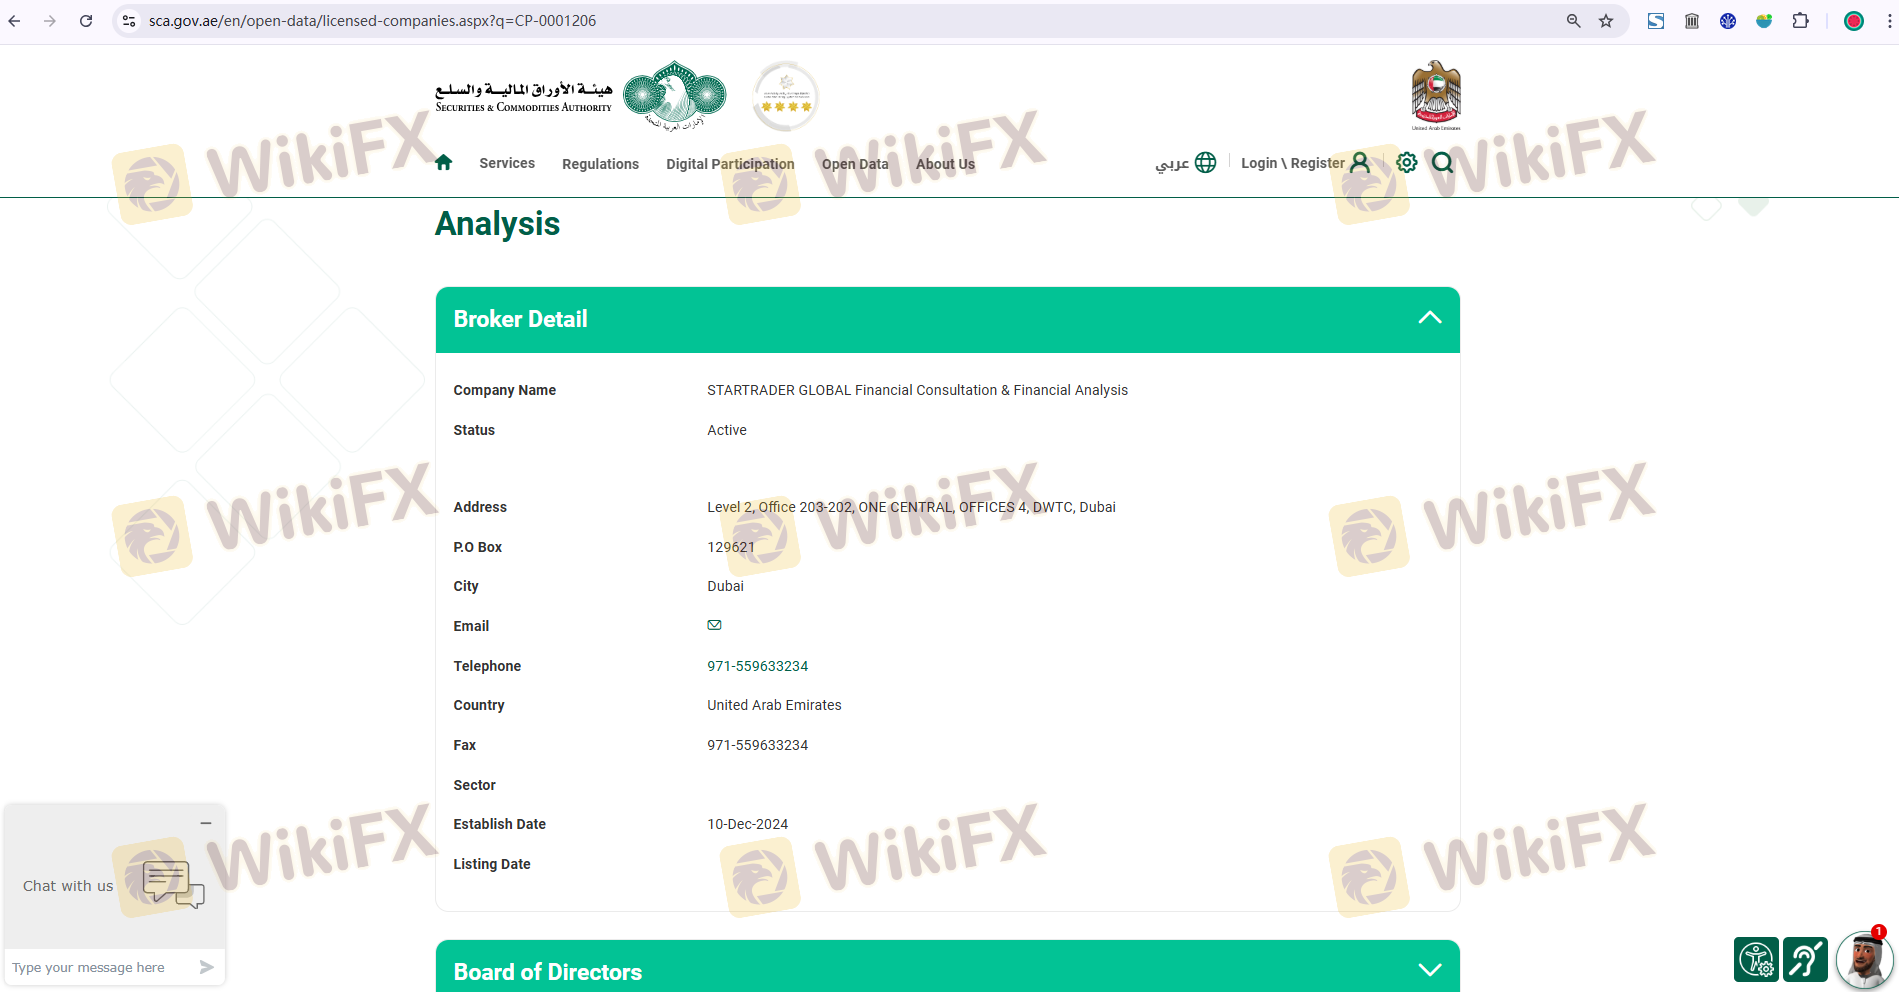1899x992 pixels.
Task: Minimize the Chat with us widget
Action: click(x=206, y=823)
